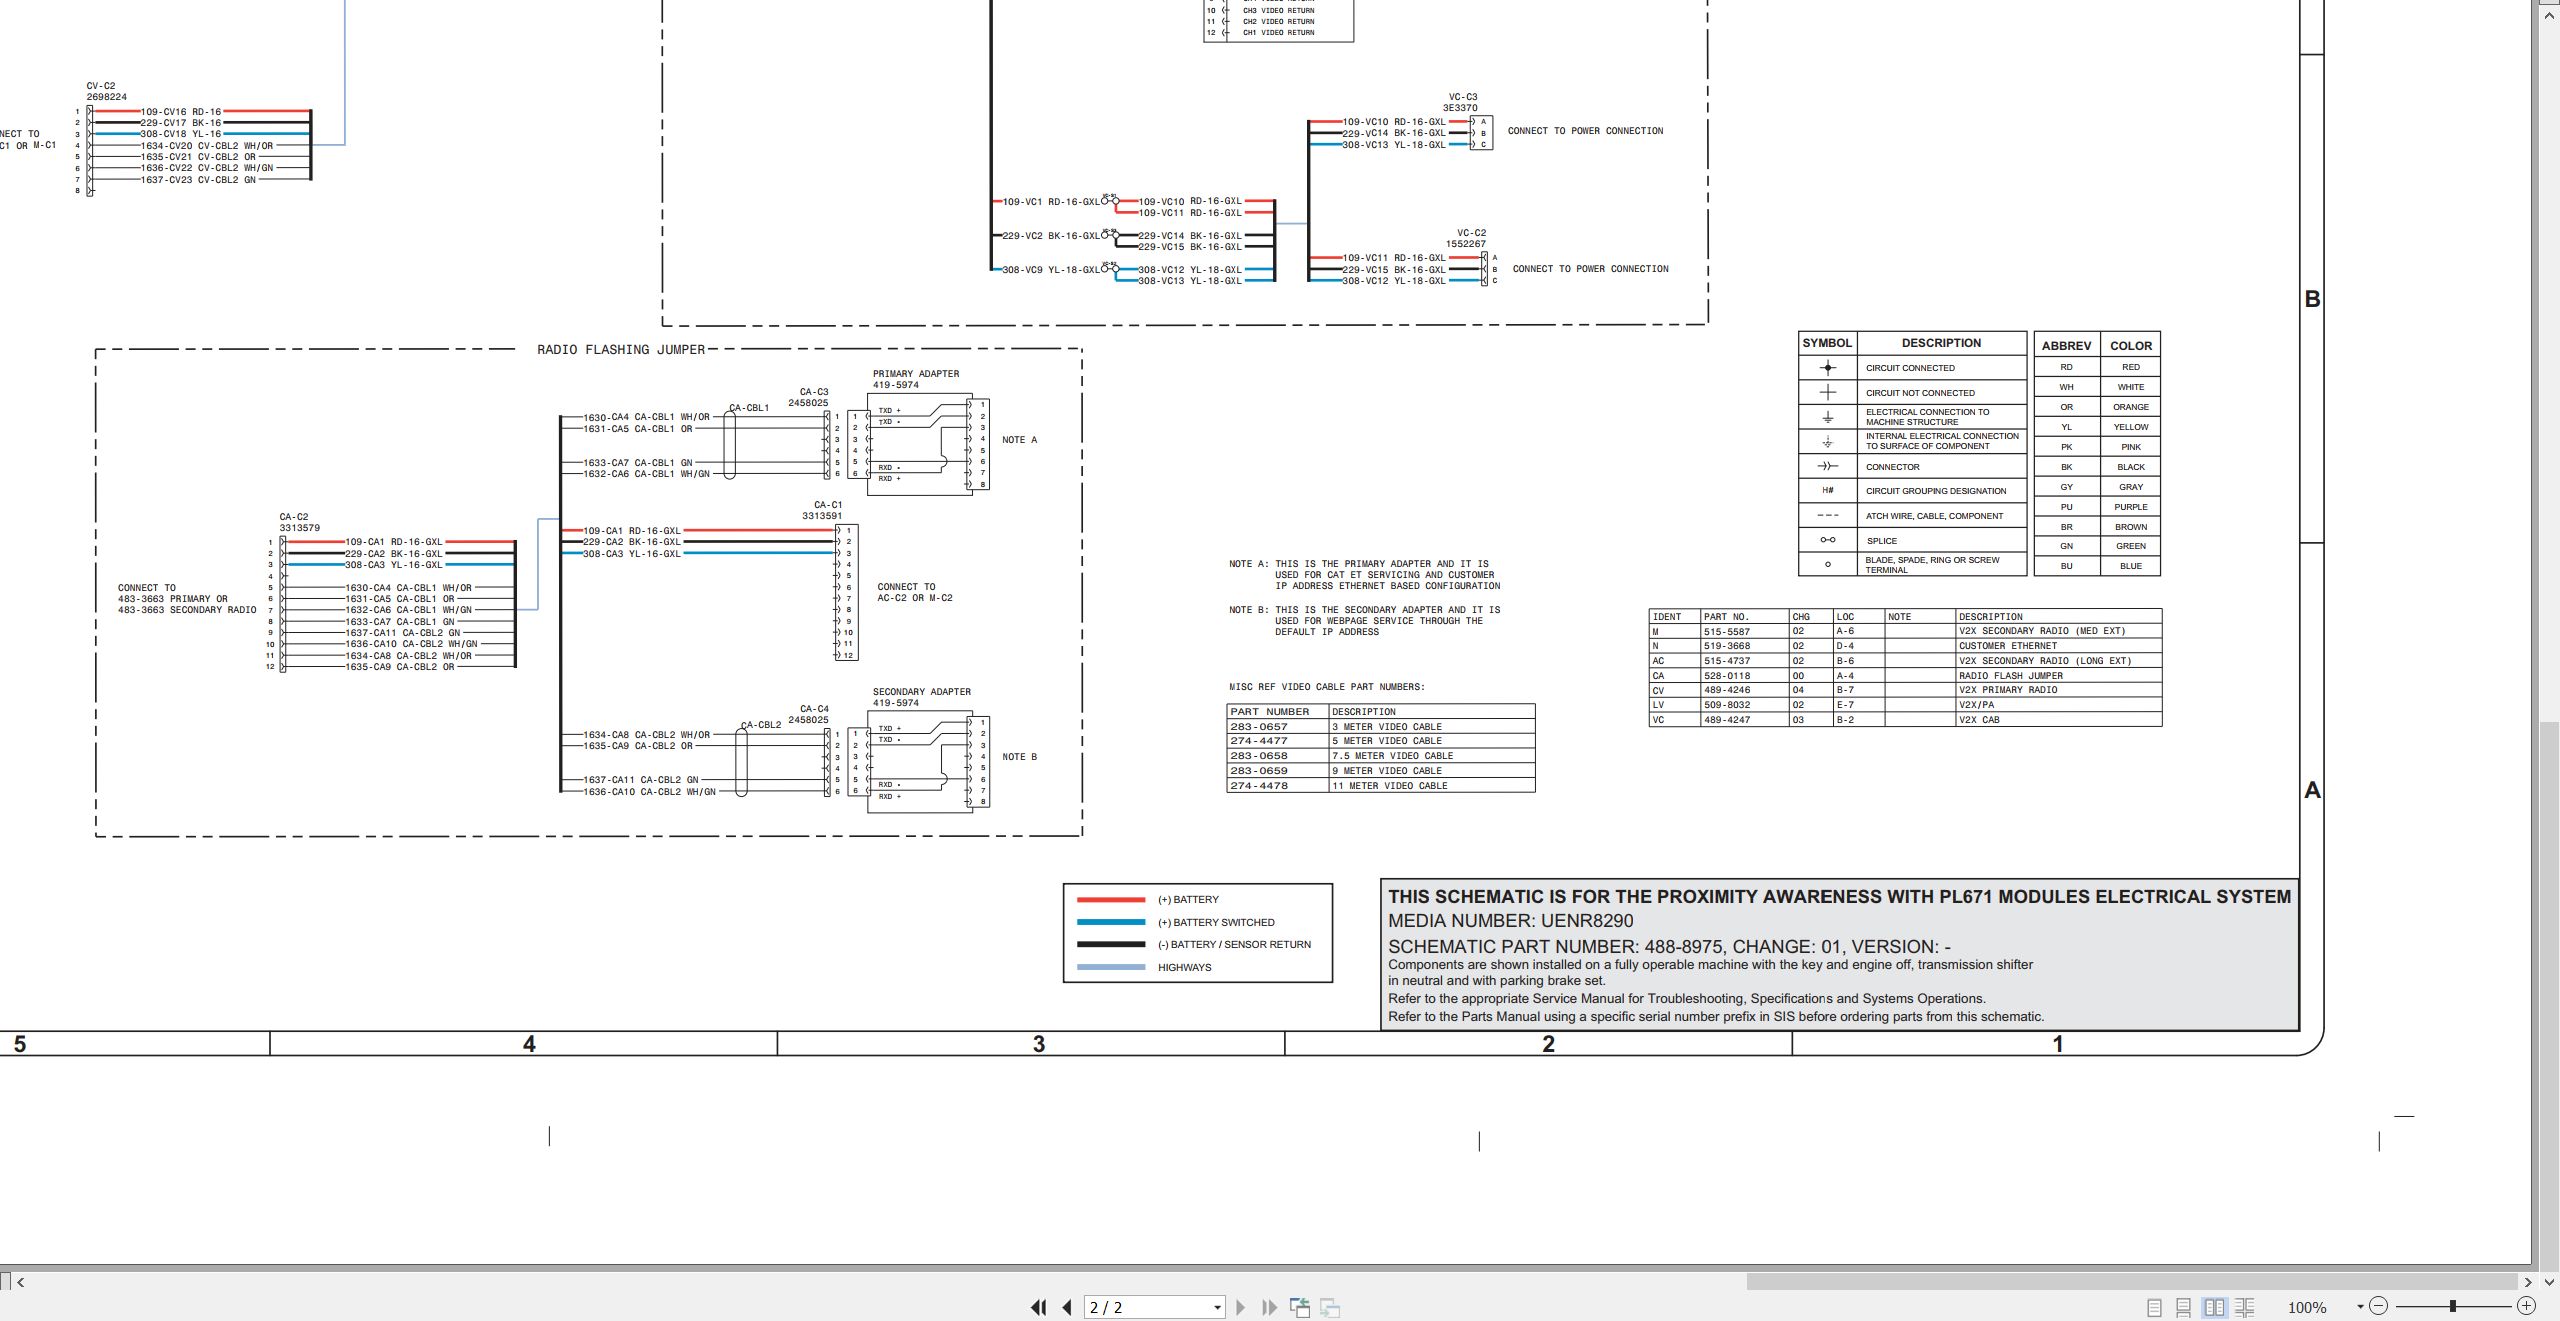Click the HIGHWAYS legend entry
Screen dimensions: 2560x1321
click(1144, 967)
